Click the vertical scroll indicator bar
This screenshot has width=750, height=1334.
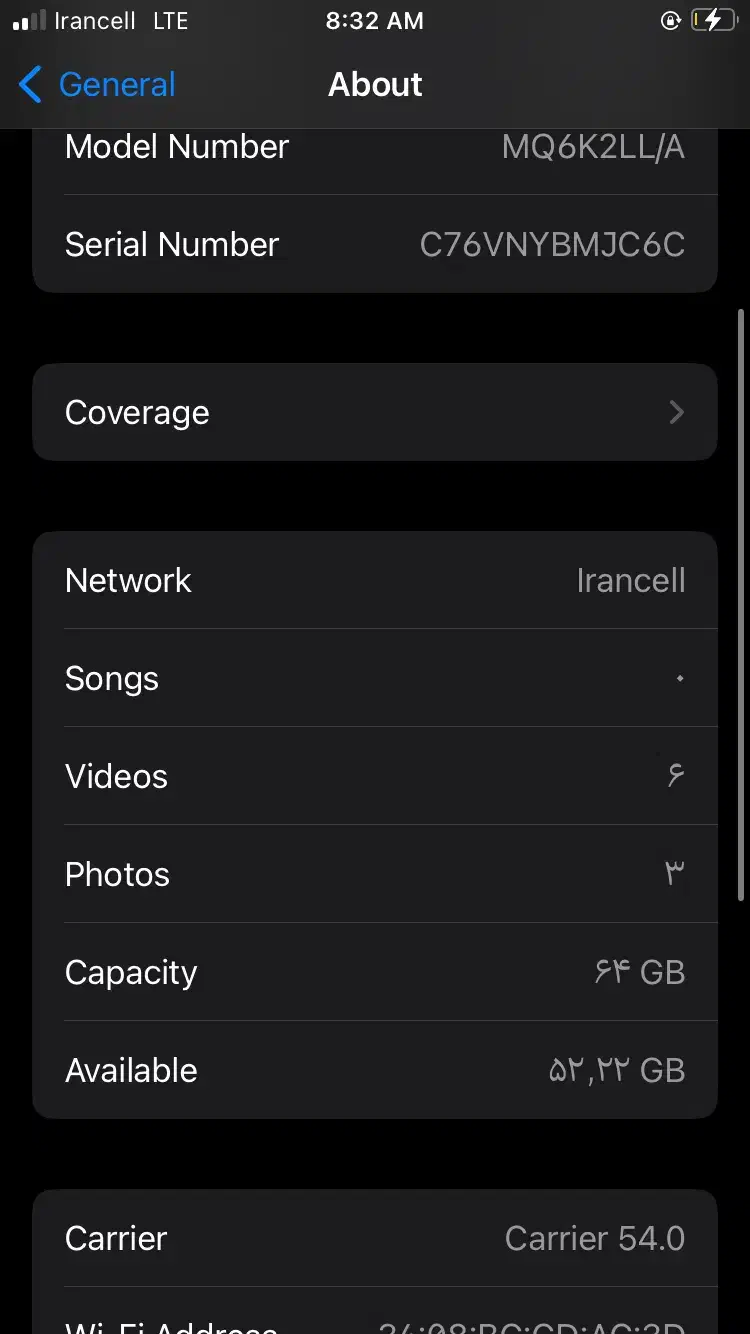pyautogui.click(x=741, y=600)
